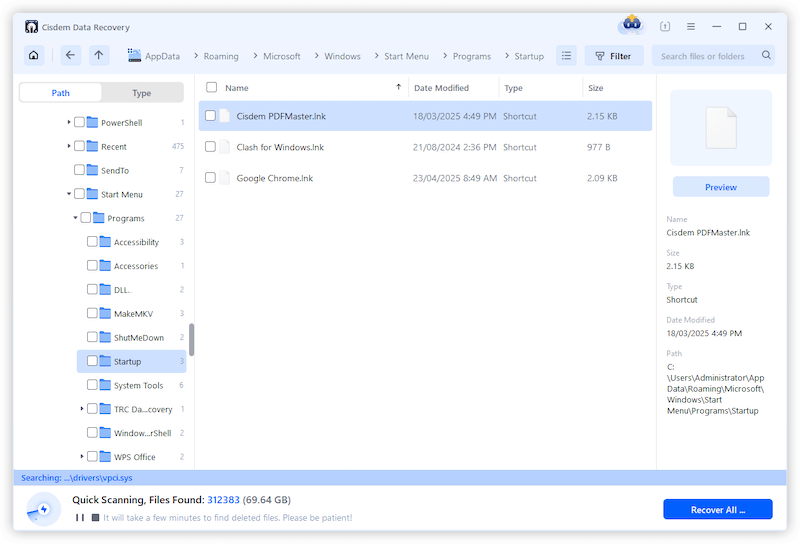
Task: Collapse the Start Menu tree node
Action: click(69, 194)
